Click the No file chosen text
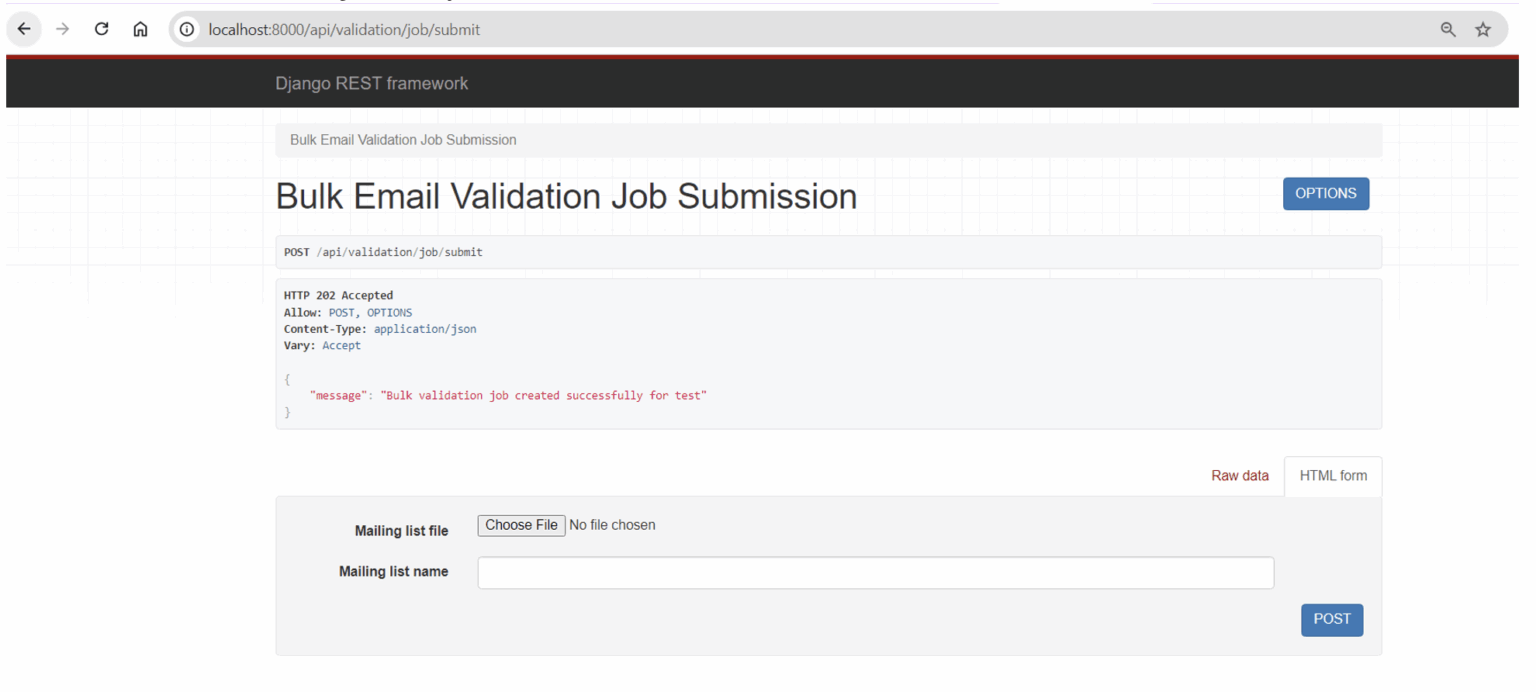Image resolution: width=1536 pixels, height=692 pixels. (x=612, y=525)
